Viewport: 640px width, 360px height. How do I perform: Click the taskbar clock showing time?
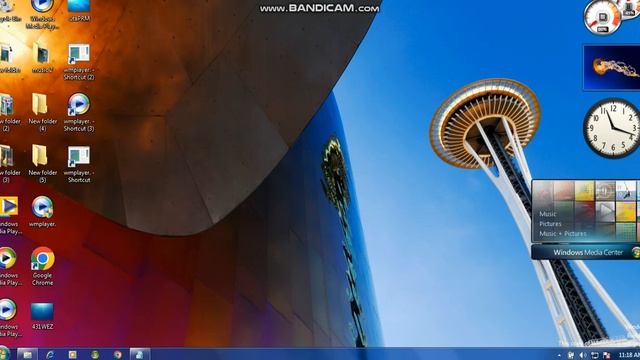(629, 355)
